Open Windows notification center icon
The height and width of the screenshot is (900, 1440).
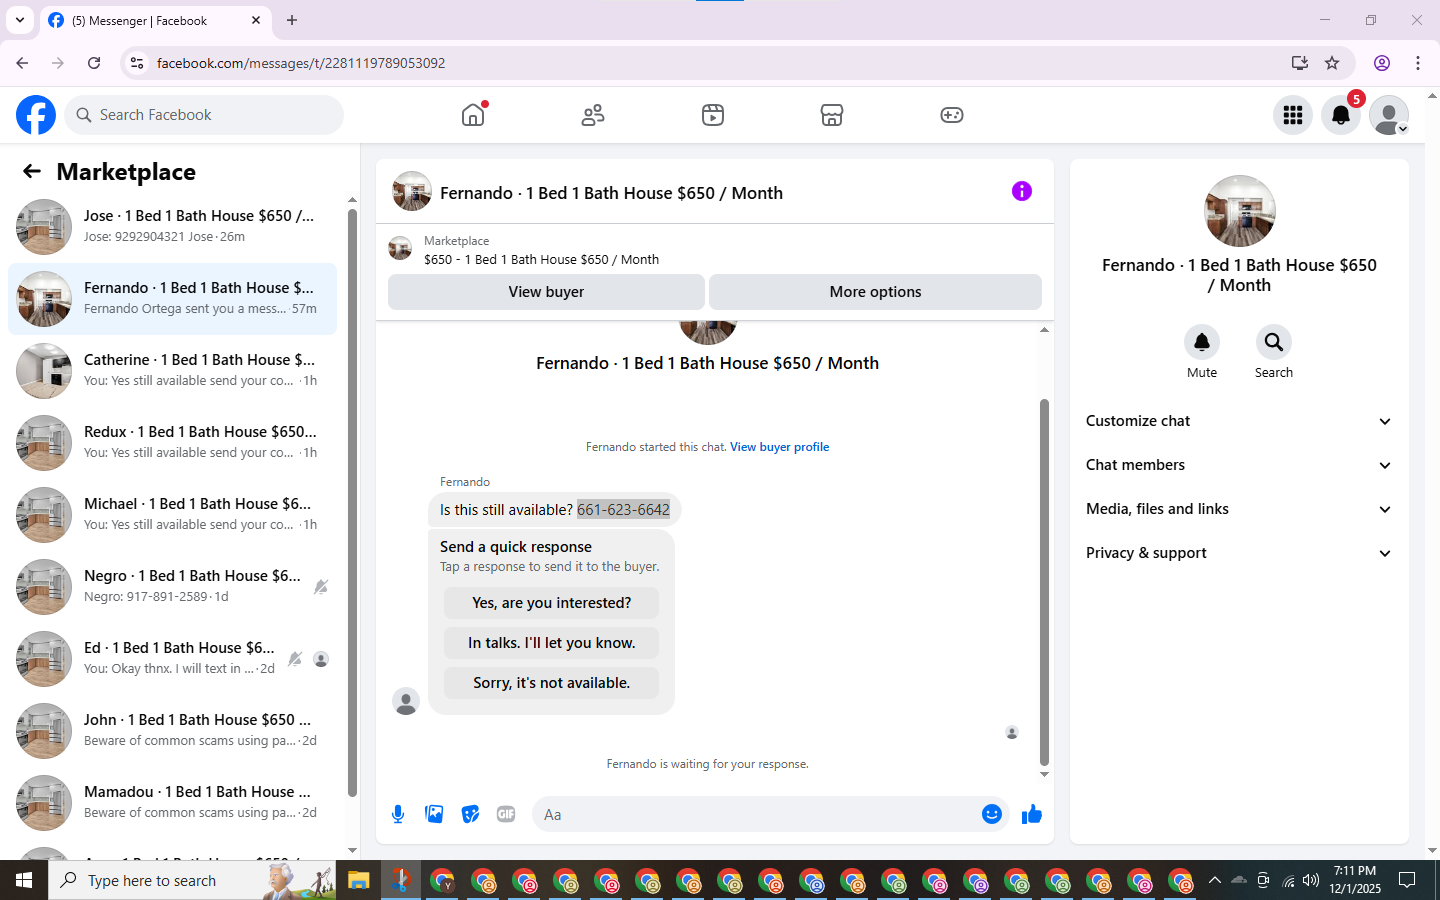point(1407,880)
